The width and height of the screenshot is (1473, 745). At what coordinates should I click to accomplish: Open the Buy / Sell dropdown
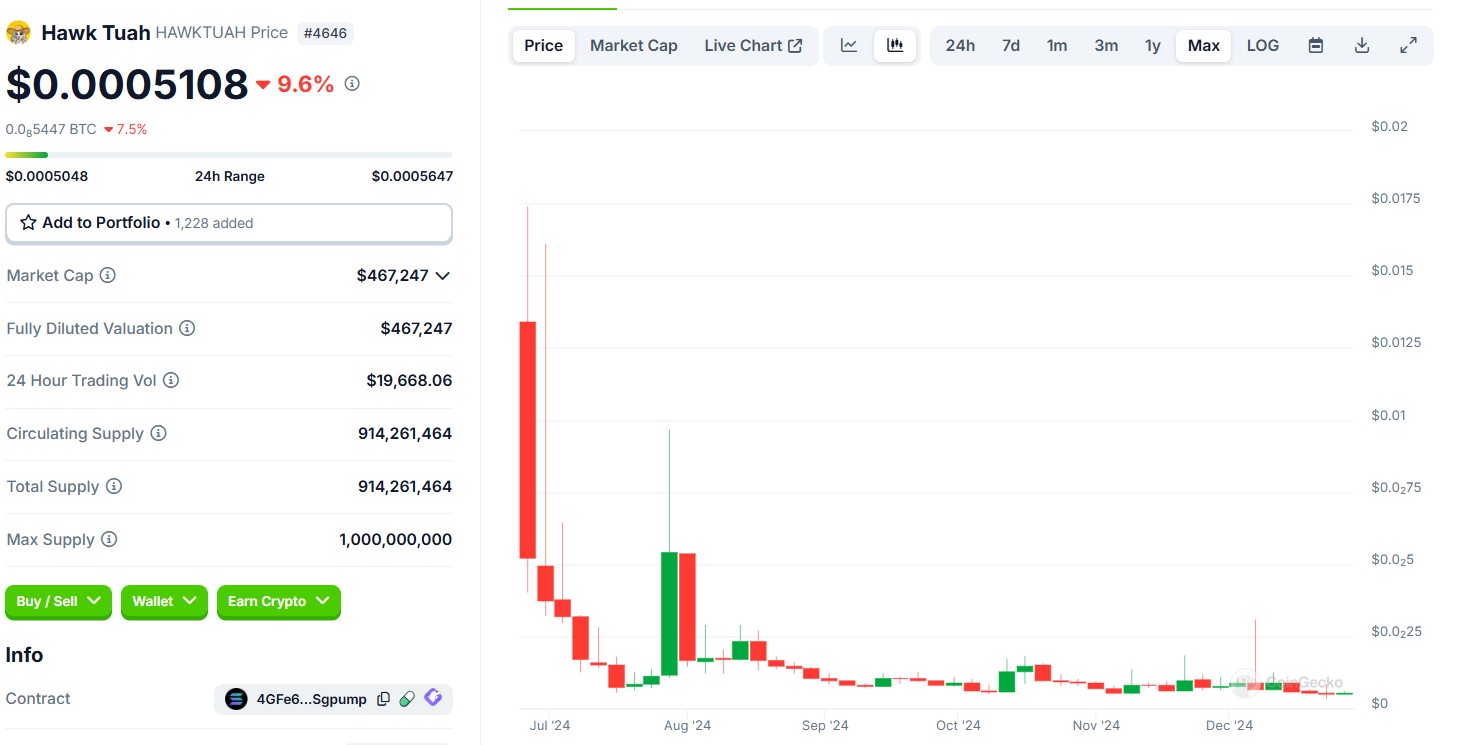(x=58, y=601)
